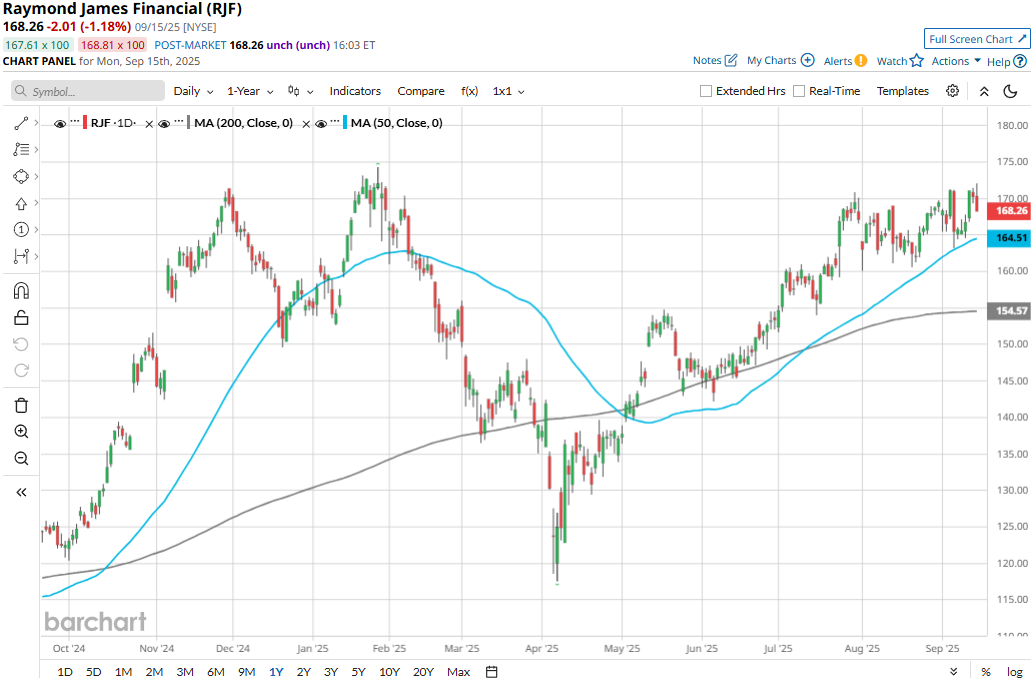
Task: Open the Full Screen Chart button
Action: [x=977, y=39]
